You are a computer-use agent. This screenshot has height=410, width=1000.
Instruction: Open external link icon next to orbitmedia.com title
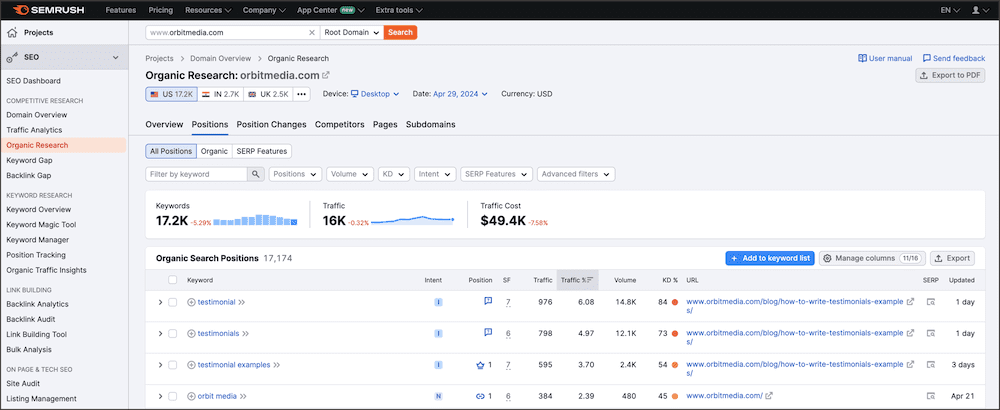(326, 75)
